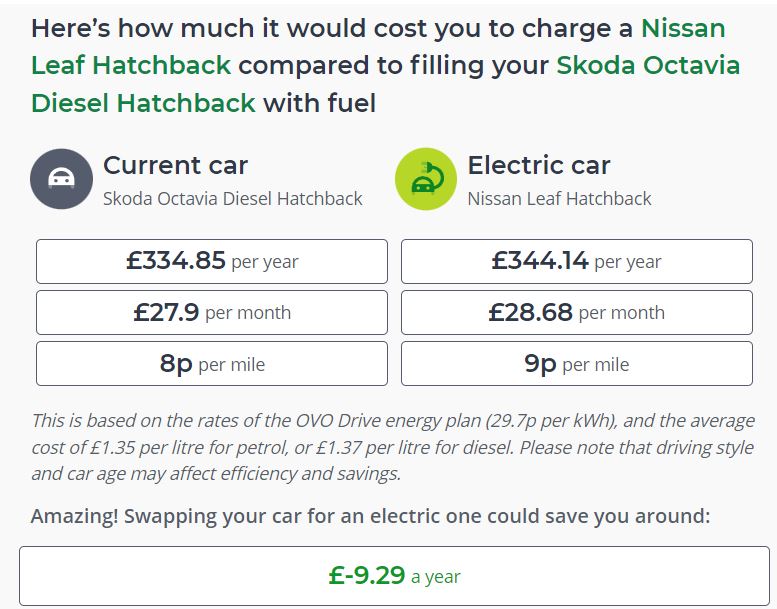
Task: Click Skoda Octavia subtitle under Current car
Action: 232,198
